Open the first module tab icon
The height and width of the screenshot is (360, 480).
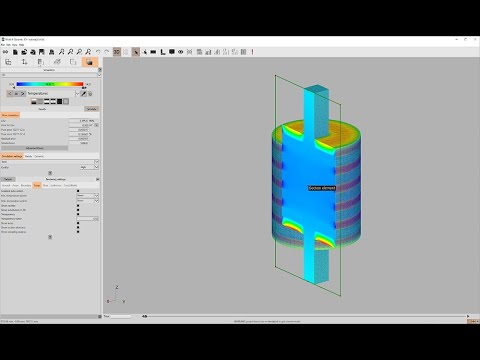(8, 62)
